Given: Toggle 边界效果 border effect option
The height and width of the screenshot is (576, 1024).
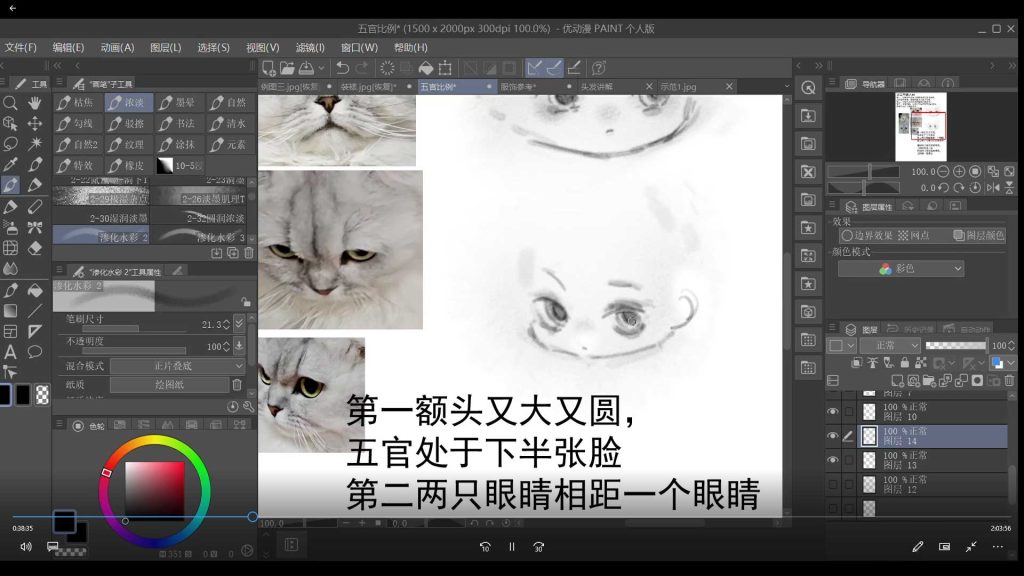Looking at the screenshot, I should (867, 235).
